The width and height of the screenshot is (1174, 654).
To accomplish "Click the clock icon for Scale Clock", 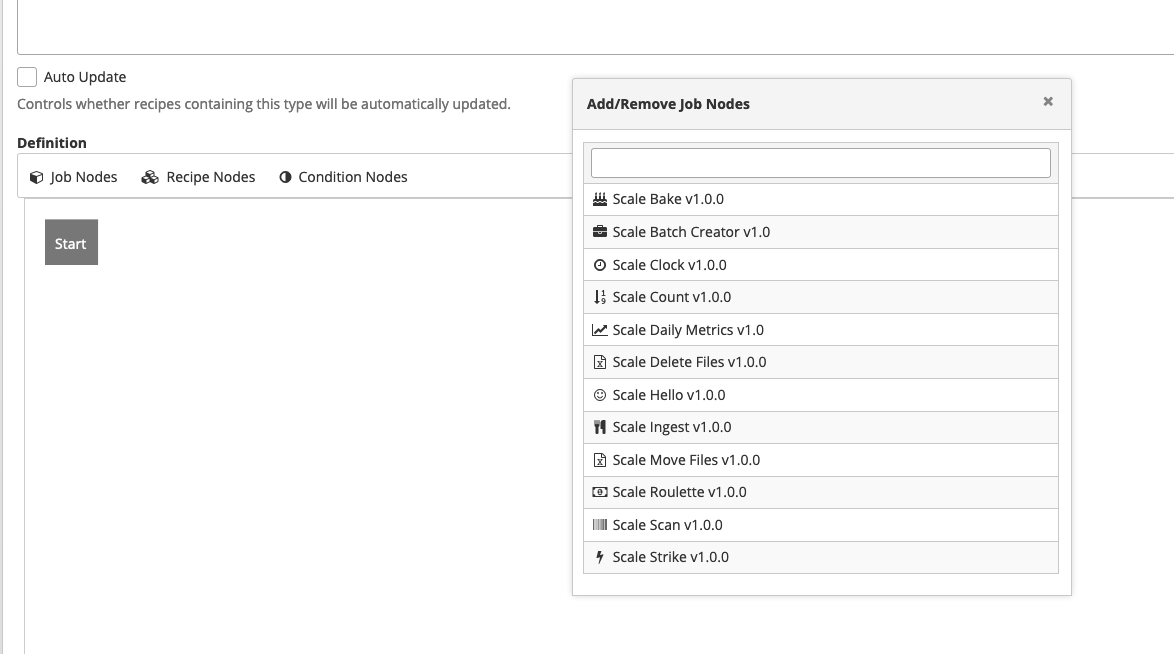I will tap(600, 264).
